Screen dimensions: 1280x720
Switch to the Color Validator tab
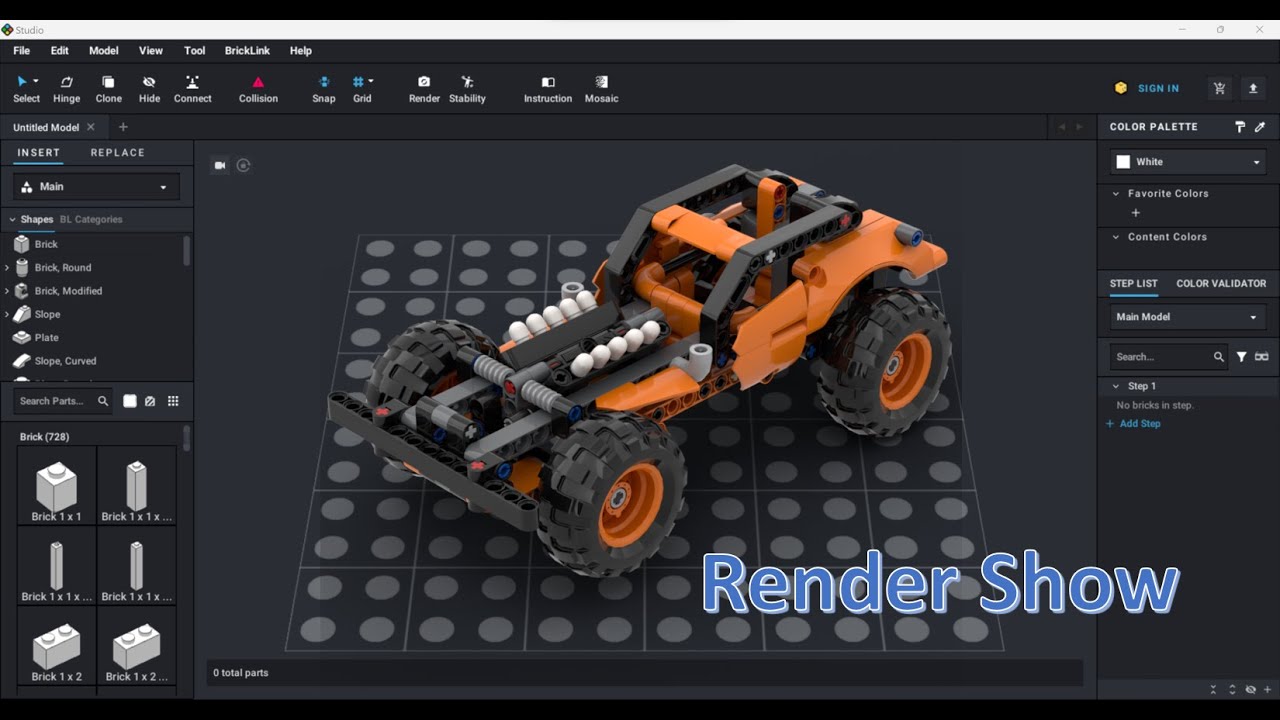coord(1221,284)
